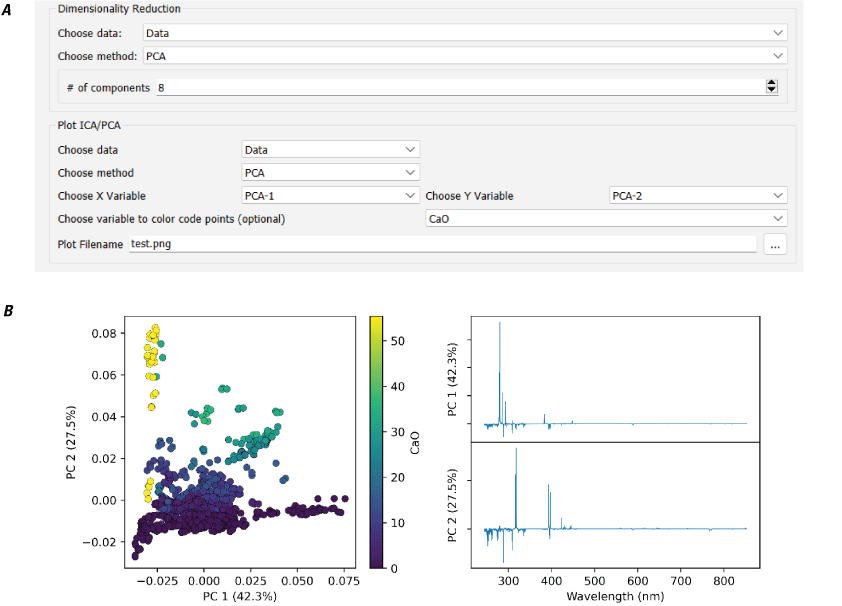The height and width of the screenshot is (606, 842).
Task: Open 'Choose data' dropdown in Plot ICA/PCA
Action: click(x=330, y=150)
